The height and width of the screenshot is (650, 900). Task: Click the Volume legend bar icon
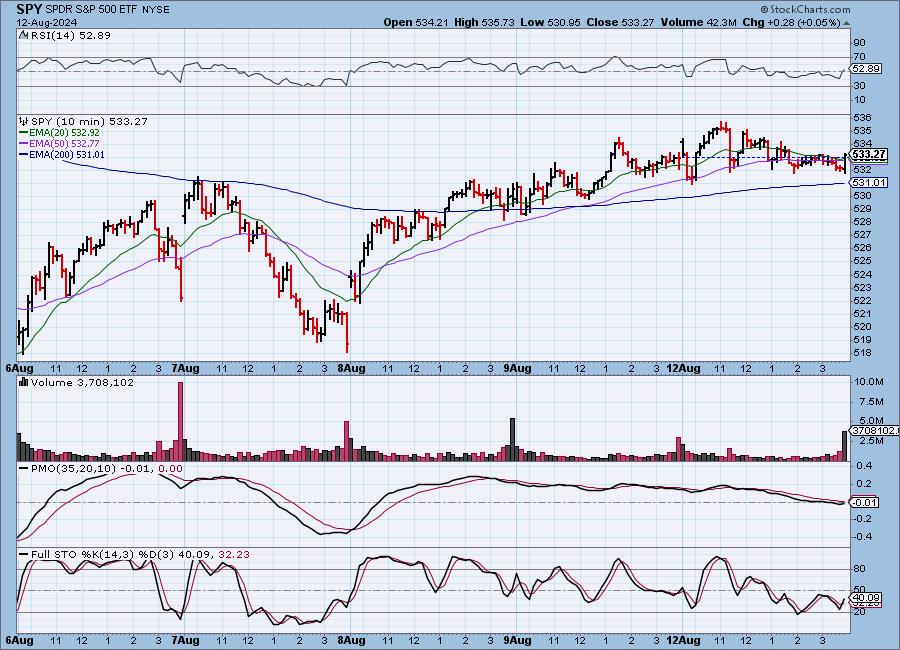(24, 382)
